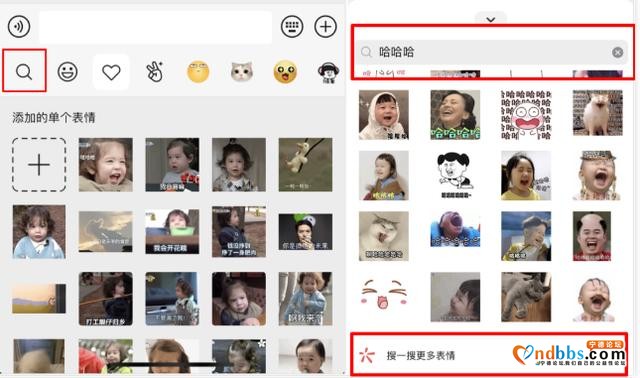
Task: Select the girl in yellow shirt laughing sticker
Action: click(526, 176)
